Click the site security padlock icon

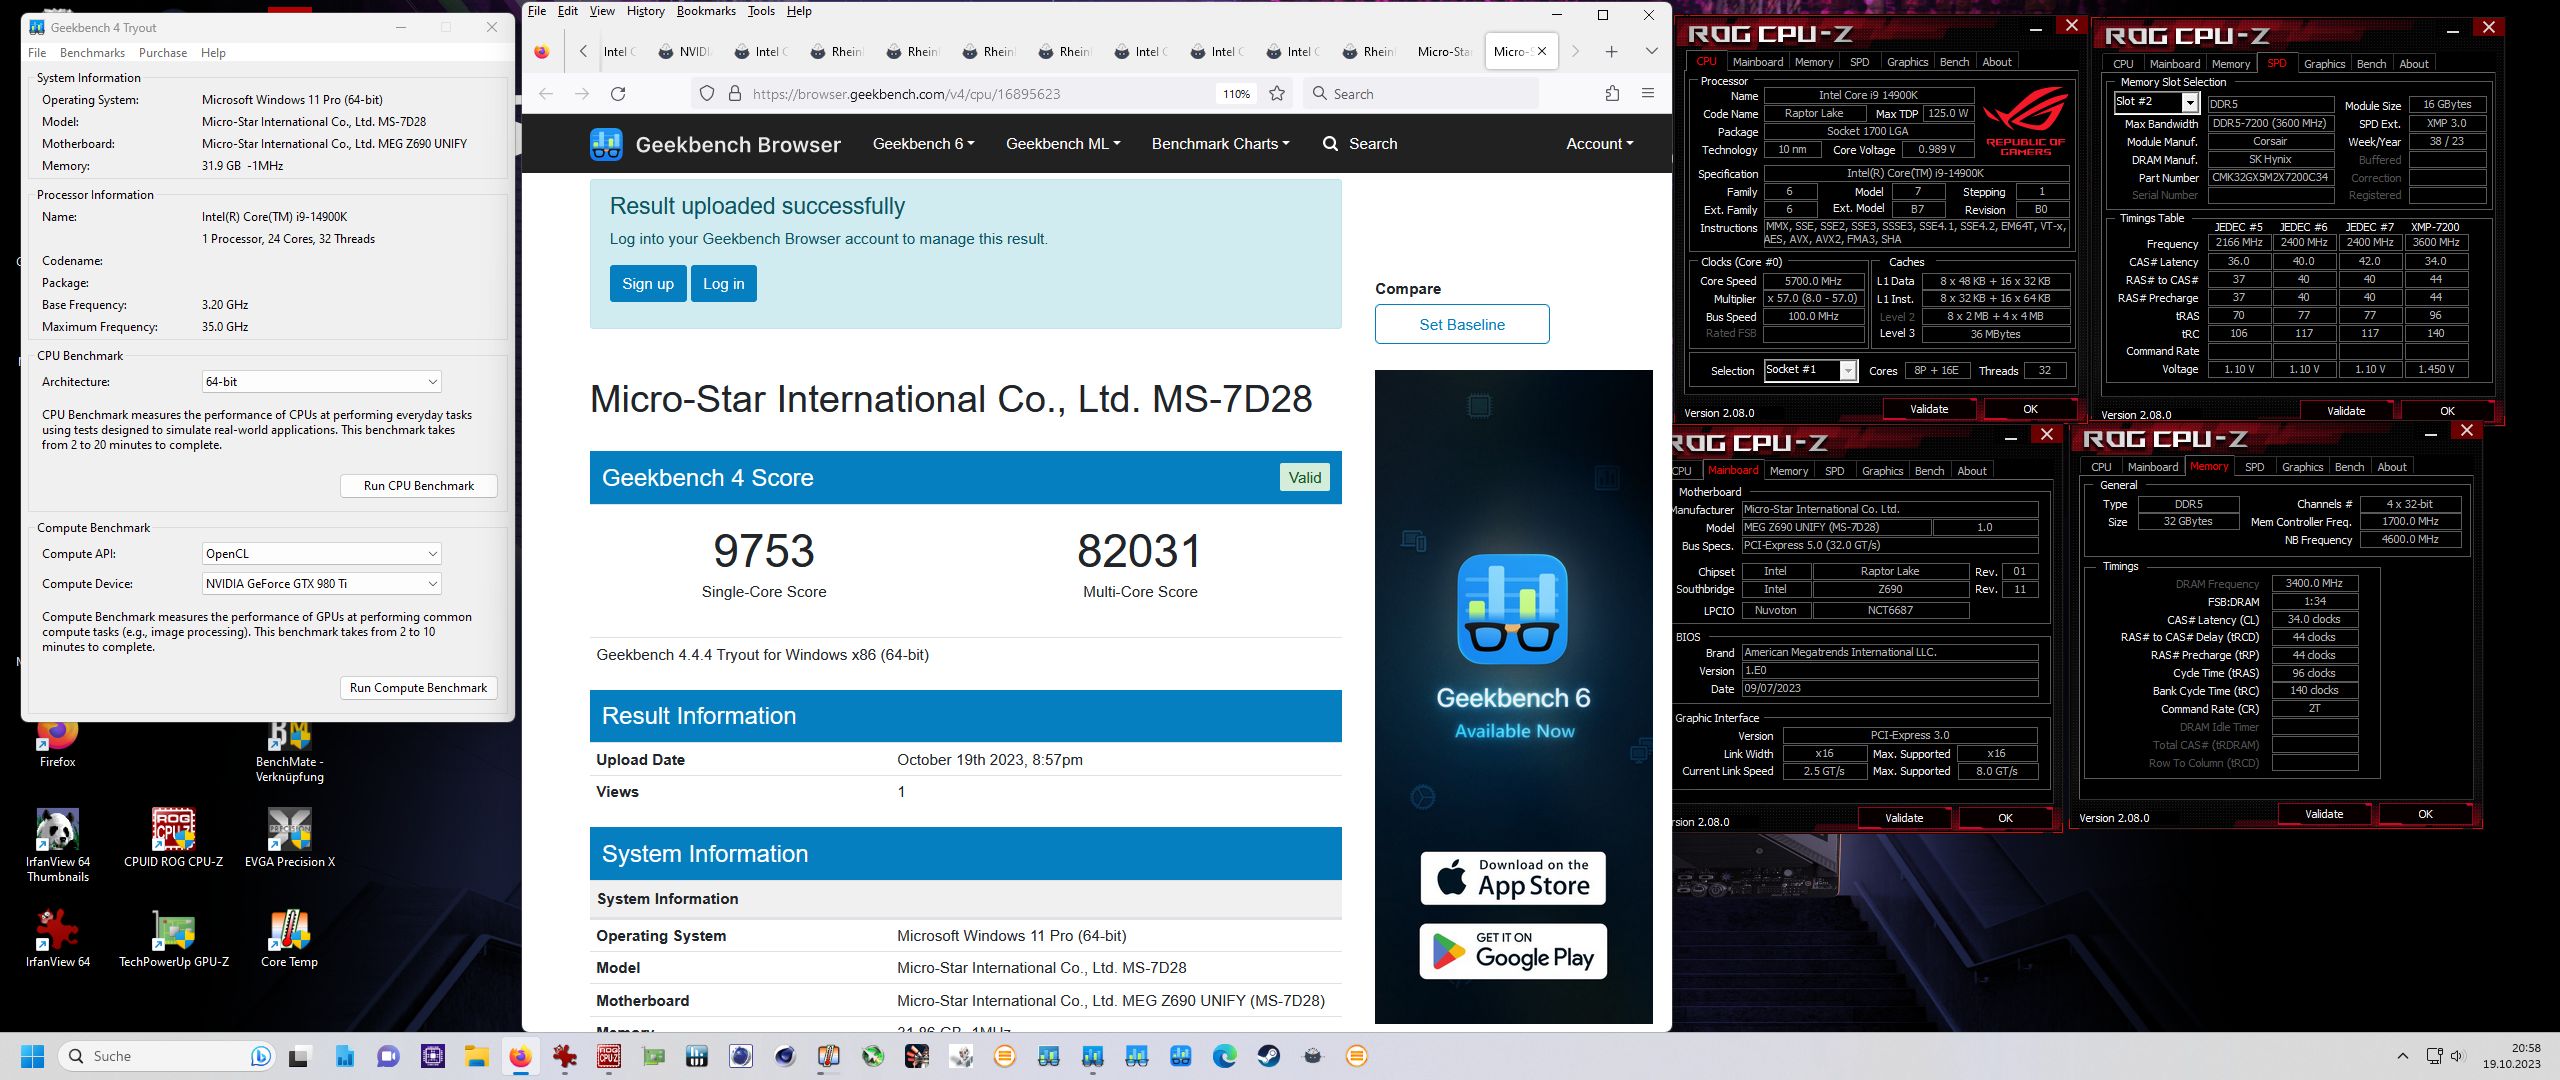(734, 93)
